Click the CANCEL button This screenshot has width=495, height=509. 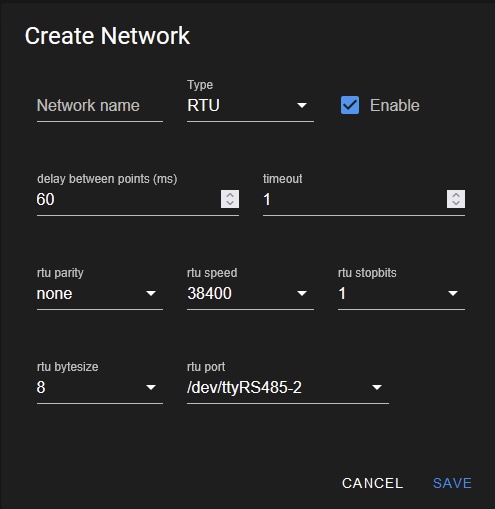372,483
